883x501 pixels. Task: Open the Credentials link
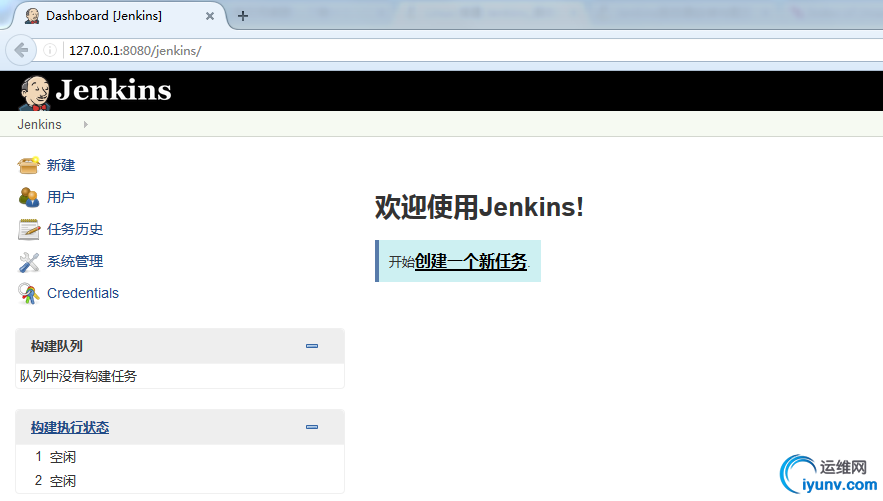pos(83,293)
